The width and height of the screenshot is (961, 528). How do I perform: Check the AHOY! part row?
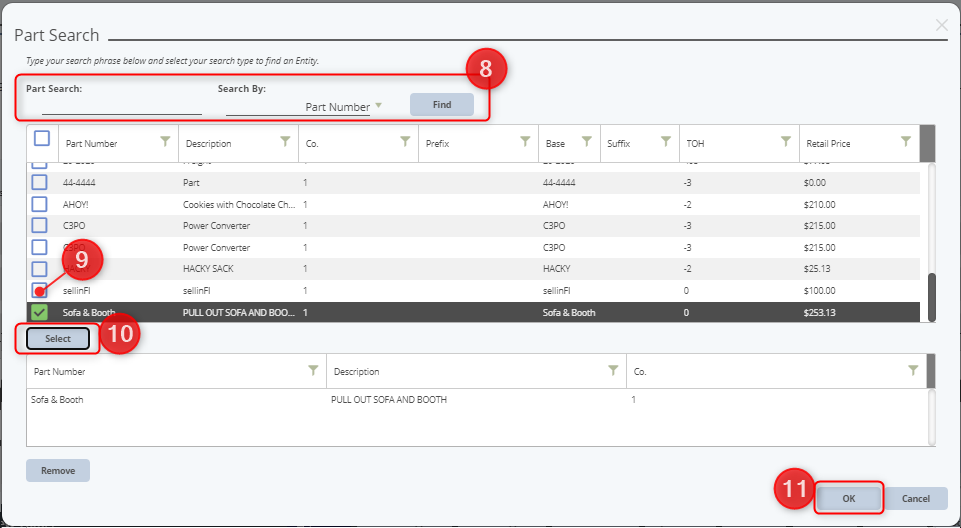[39, 204]
